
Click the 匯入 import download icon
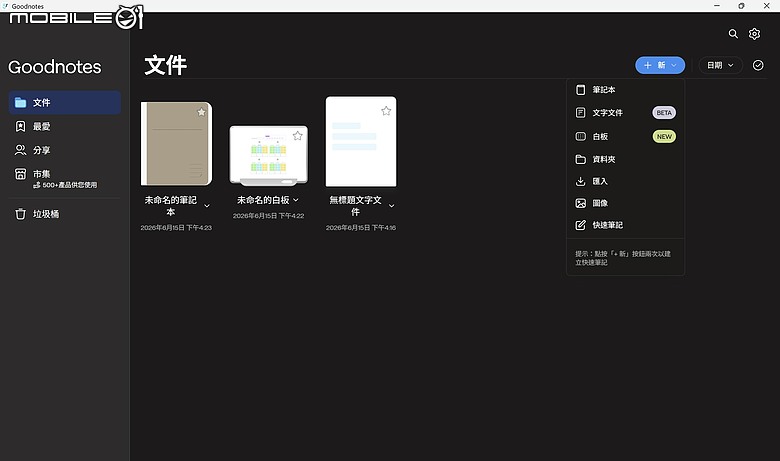[580, 182]
